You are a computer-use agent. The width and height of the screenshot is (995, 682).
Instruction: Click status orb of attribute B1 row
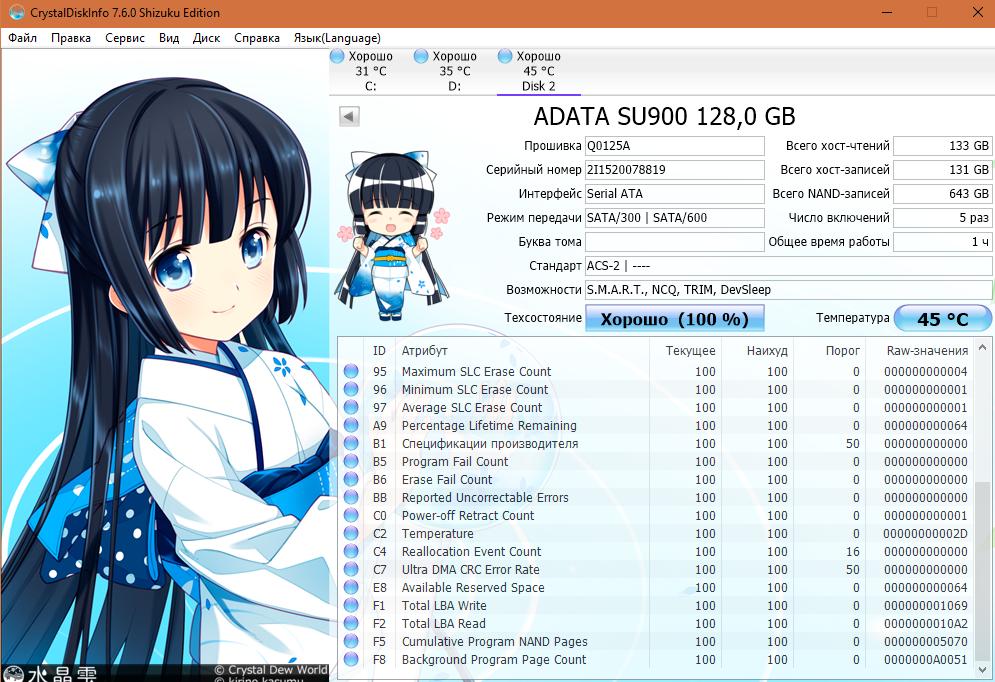351,443
